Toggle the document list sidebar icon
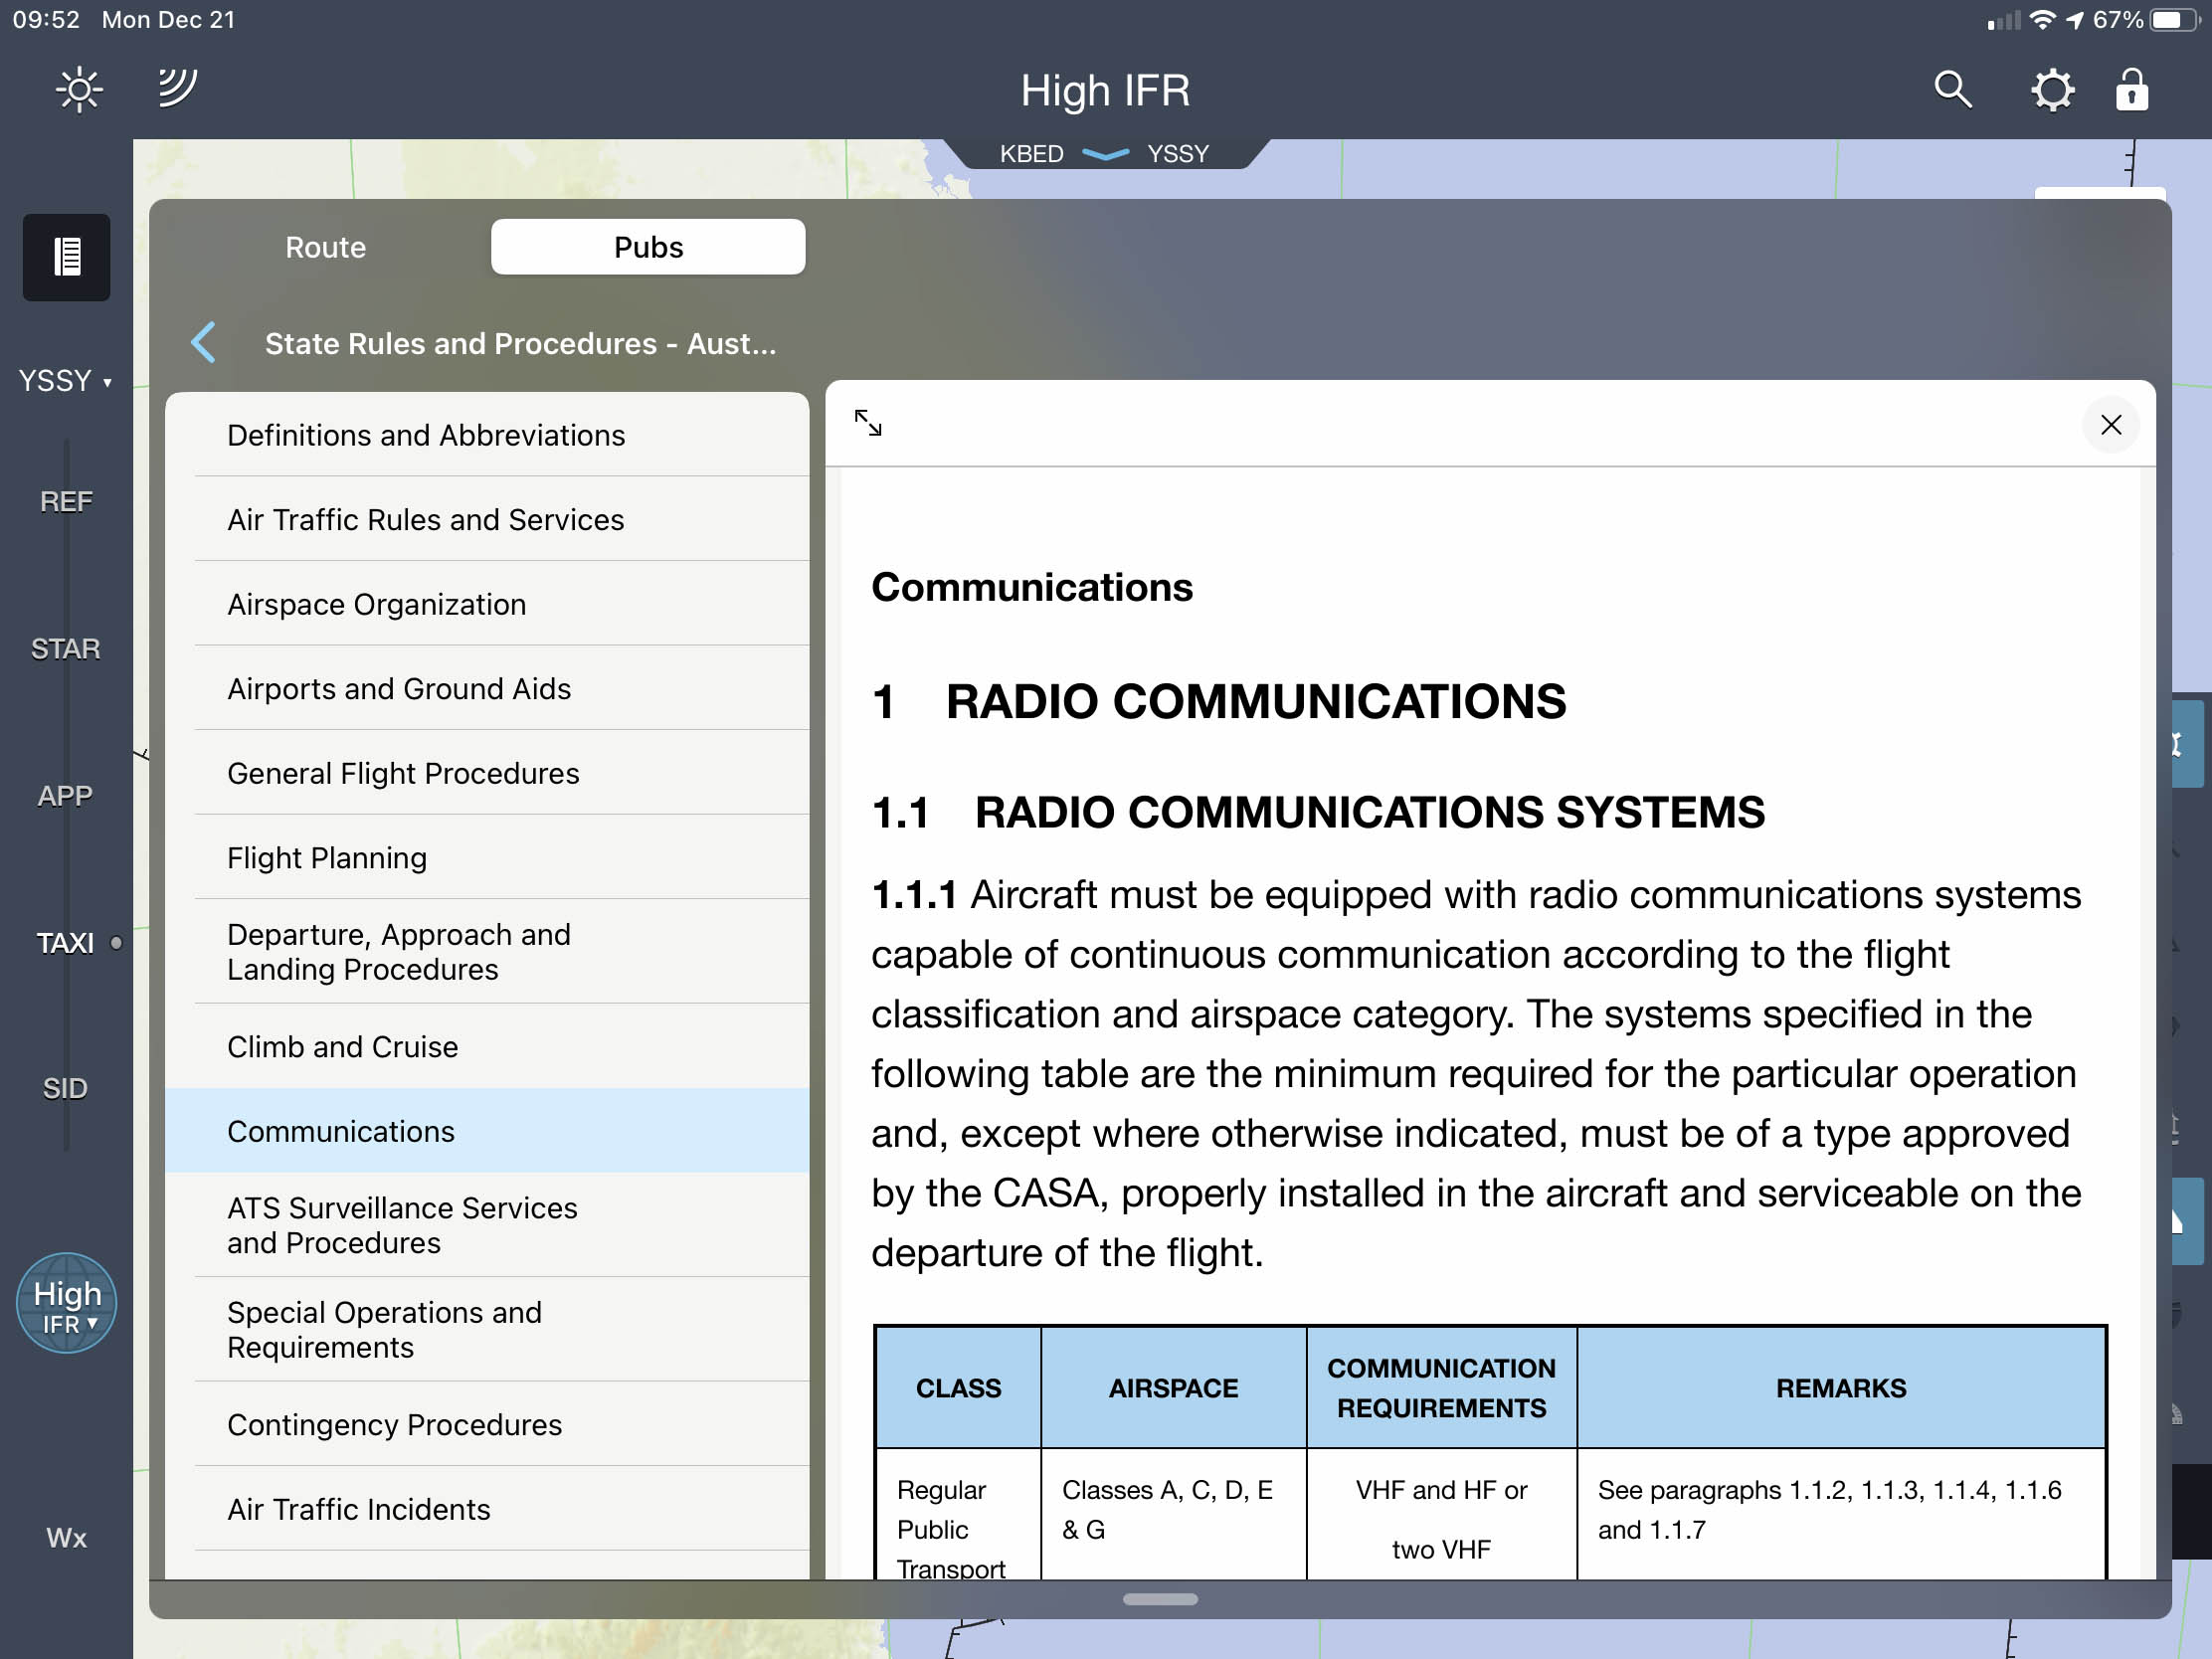Viewport: 2212px width, 1659px height. [x=66, y=257]
